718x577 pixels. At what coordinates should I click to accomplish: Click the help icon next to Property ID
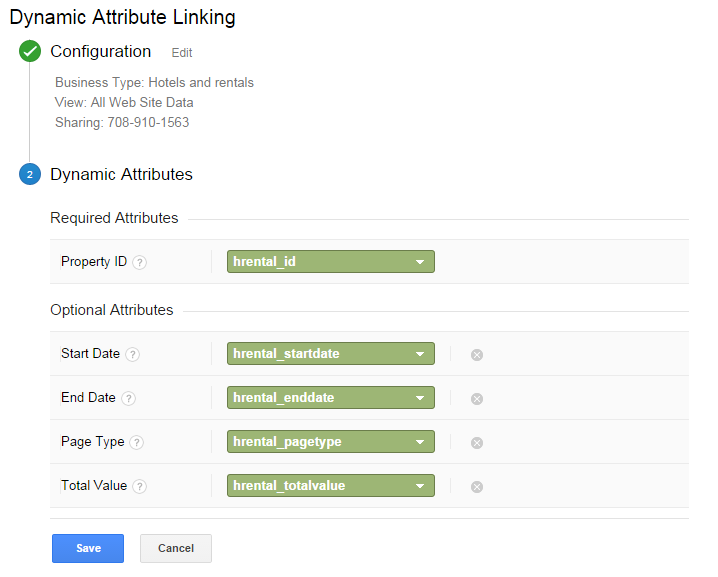[x=140, y=262]
